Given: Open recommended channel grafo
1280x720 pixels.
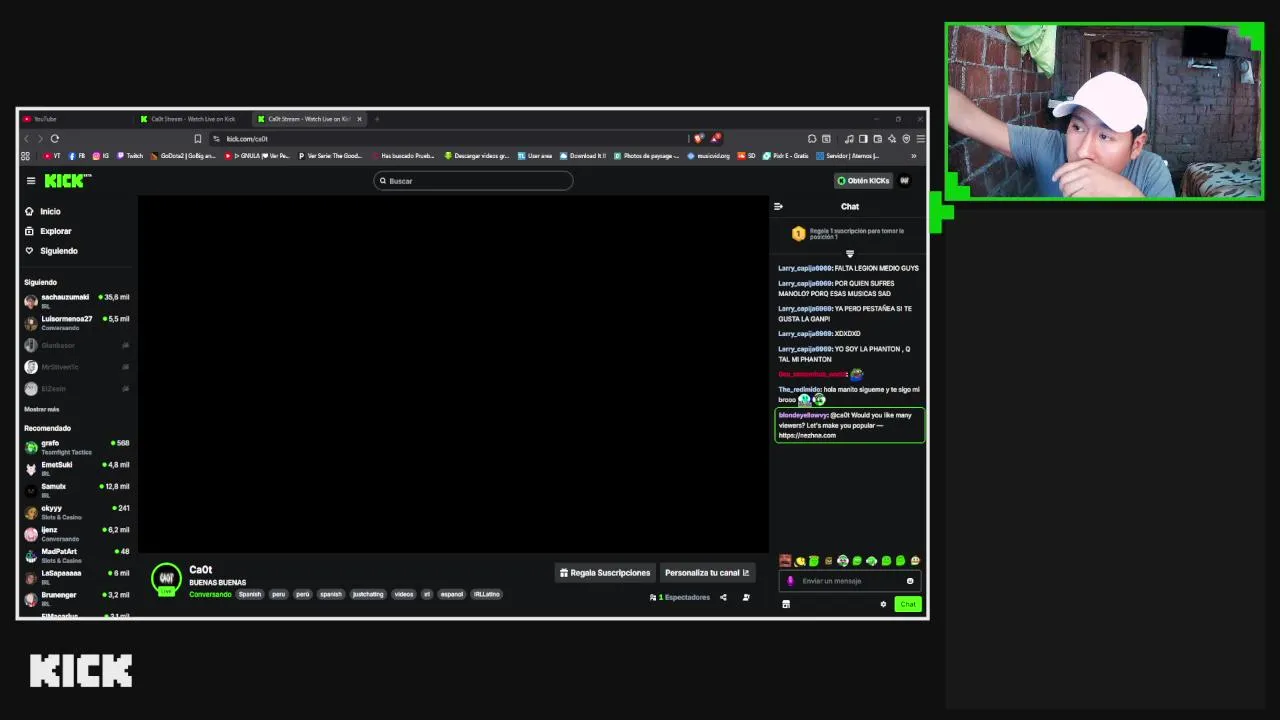Looking at the screenshot, I should click(76, 447).
